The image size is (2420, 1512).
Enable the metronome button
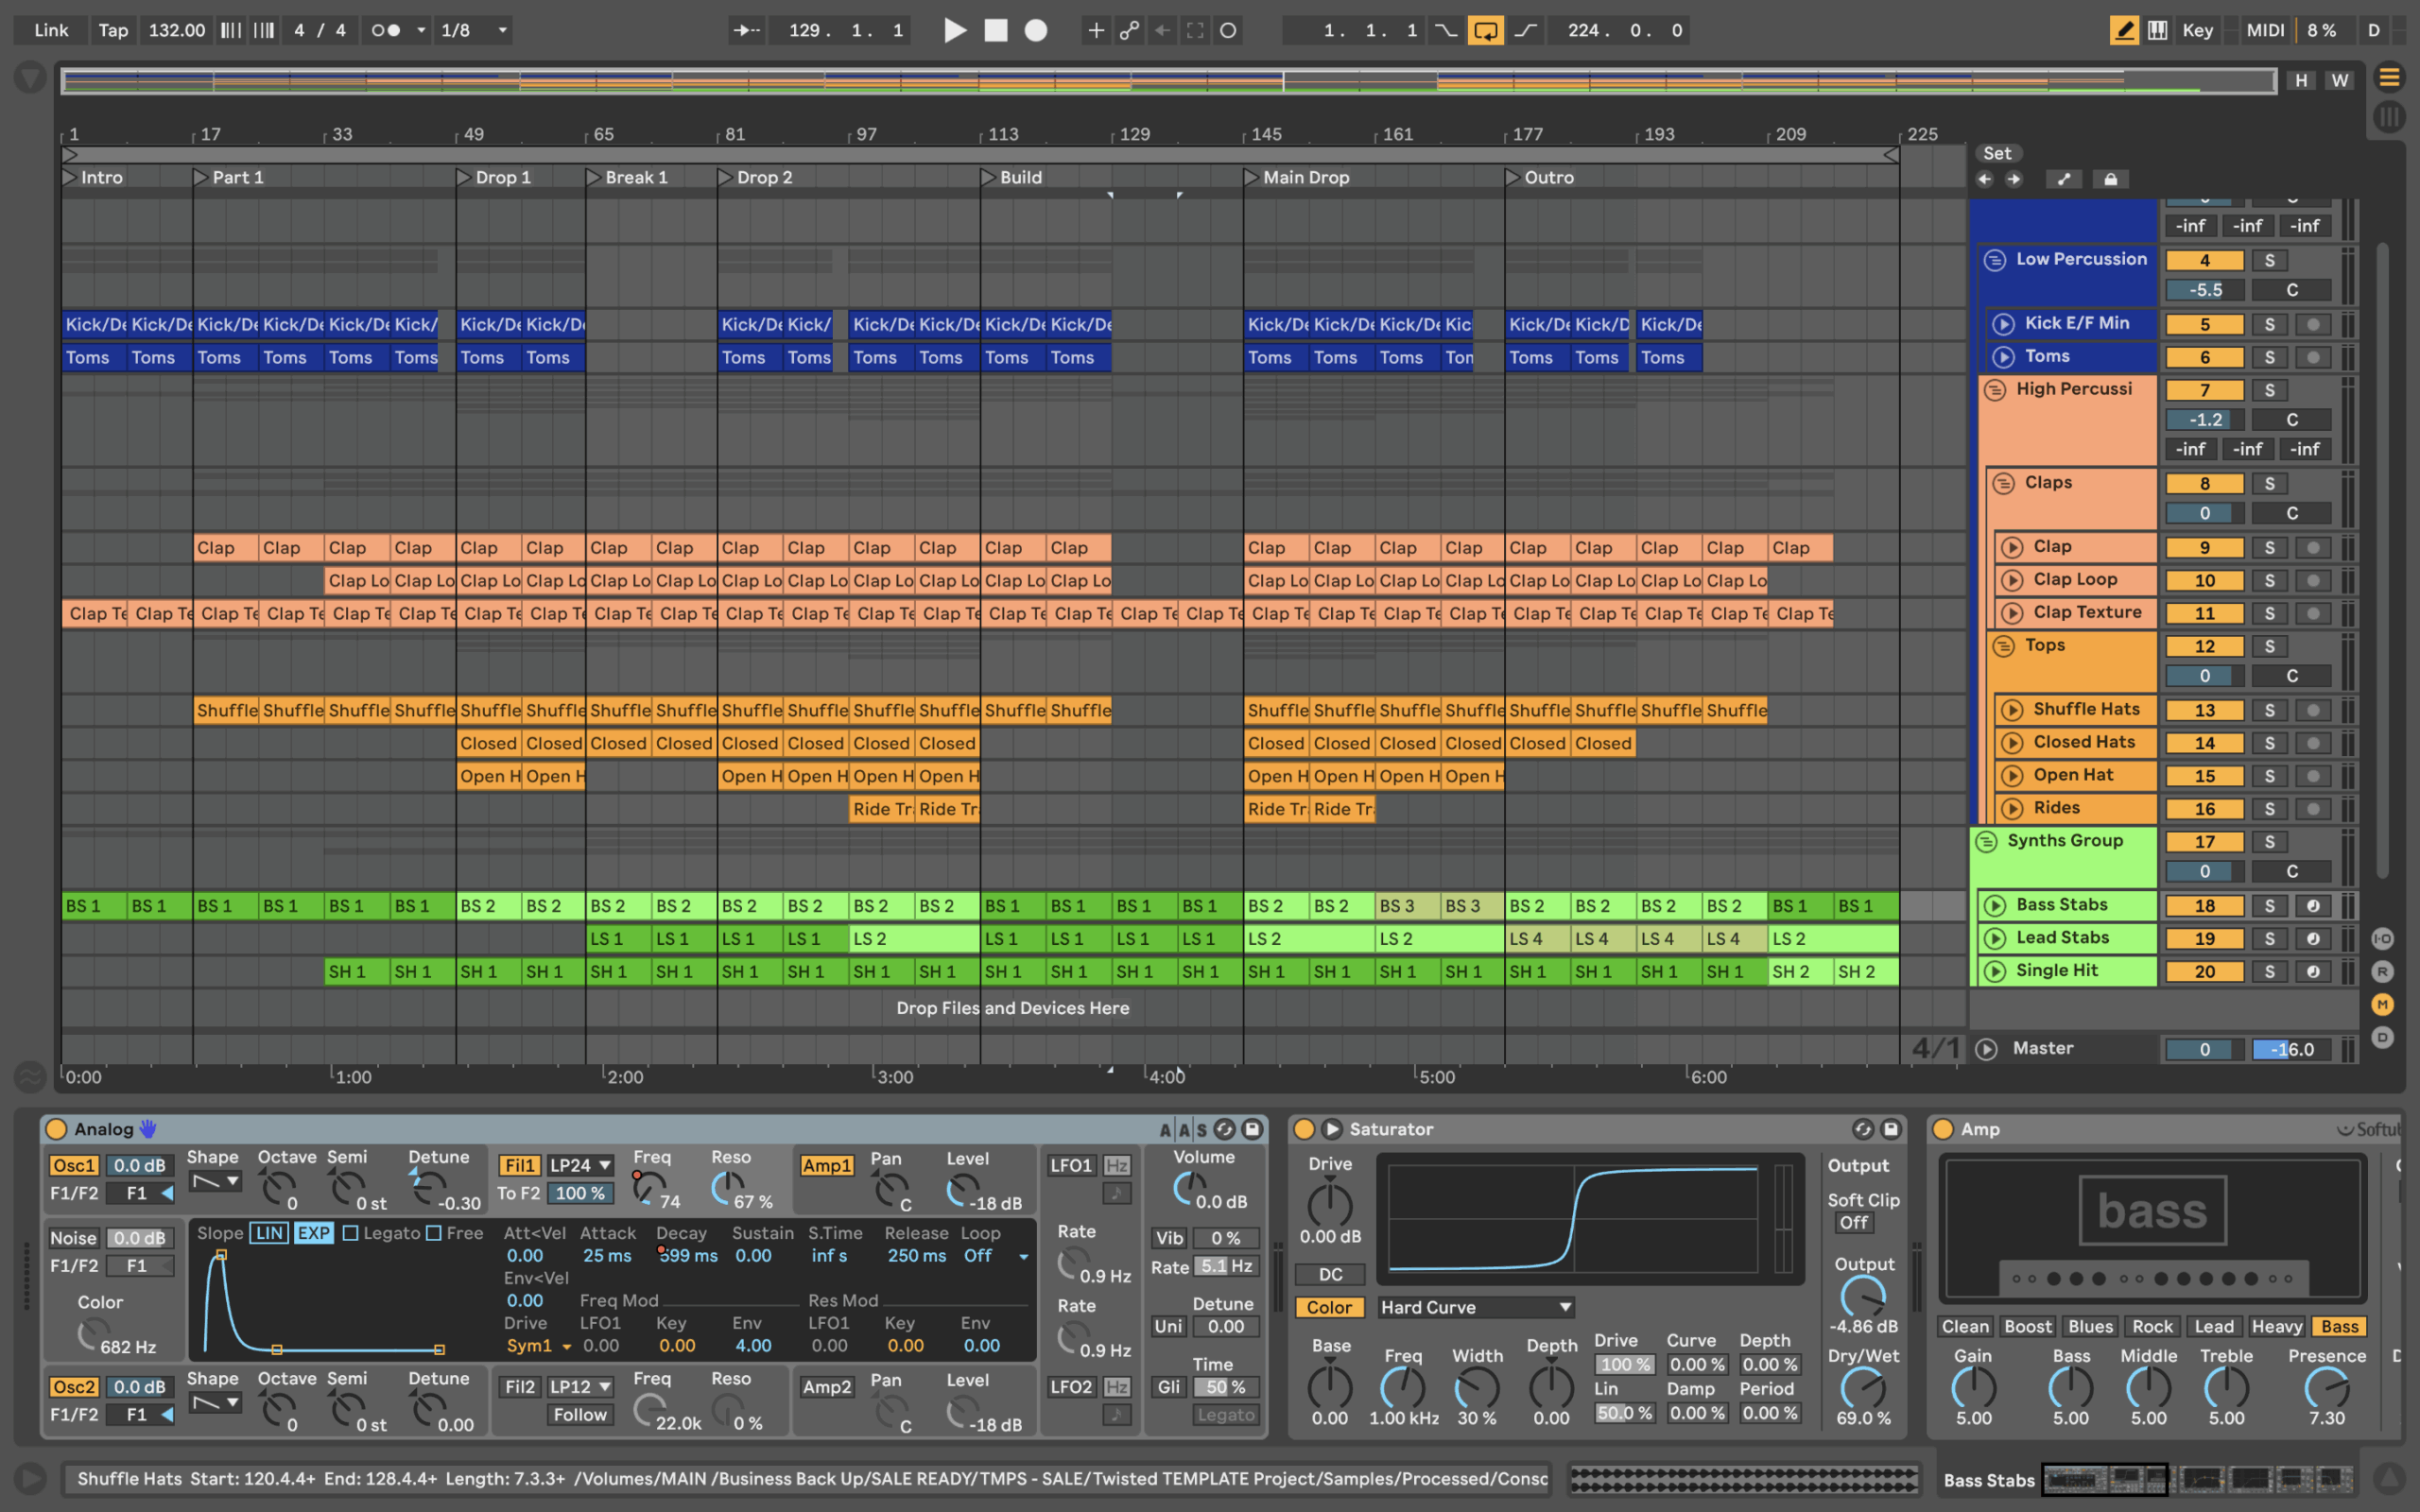[386, 30]
